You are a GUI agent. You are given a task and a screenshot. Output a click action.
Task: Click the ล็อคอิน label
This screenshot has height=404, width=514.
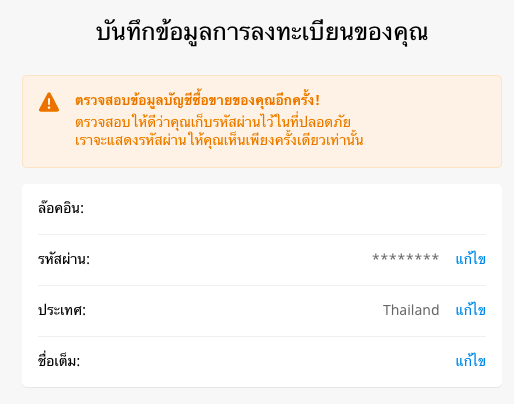pyautogui.click(x=61, y=208)
